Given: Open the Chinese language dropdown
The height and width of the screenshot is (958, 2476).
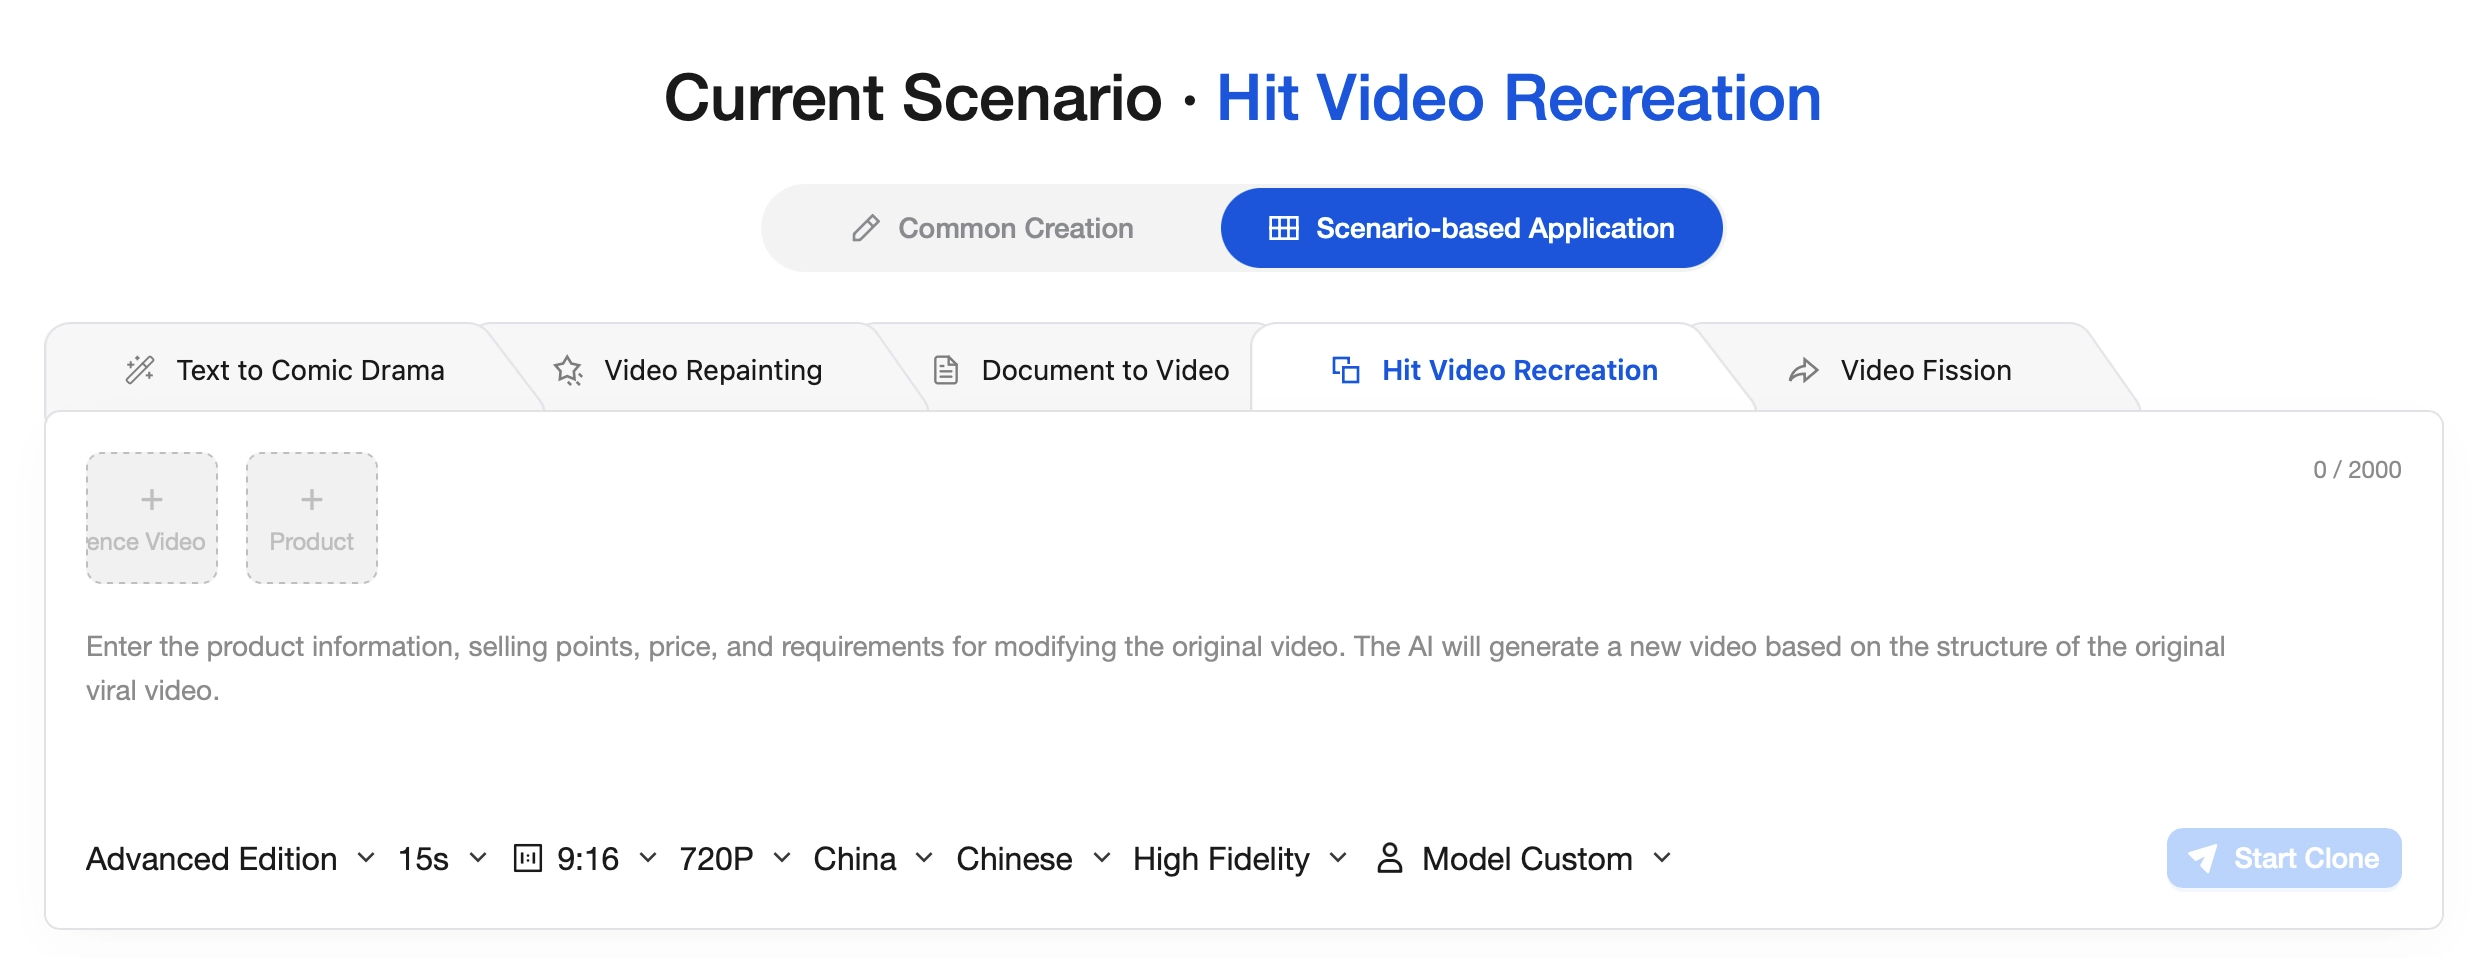Looking at the screenshot, I should pos(1034,859).
